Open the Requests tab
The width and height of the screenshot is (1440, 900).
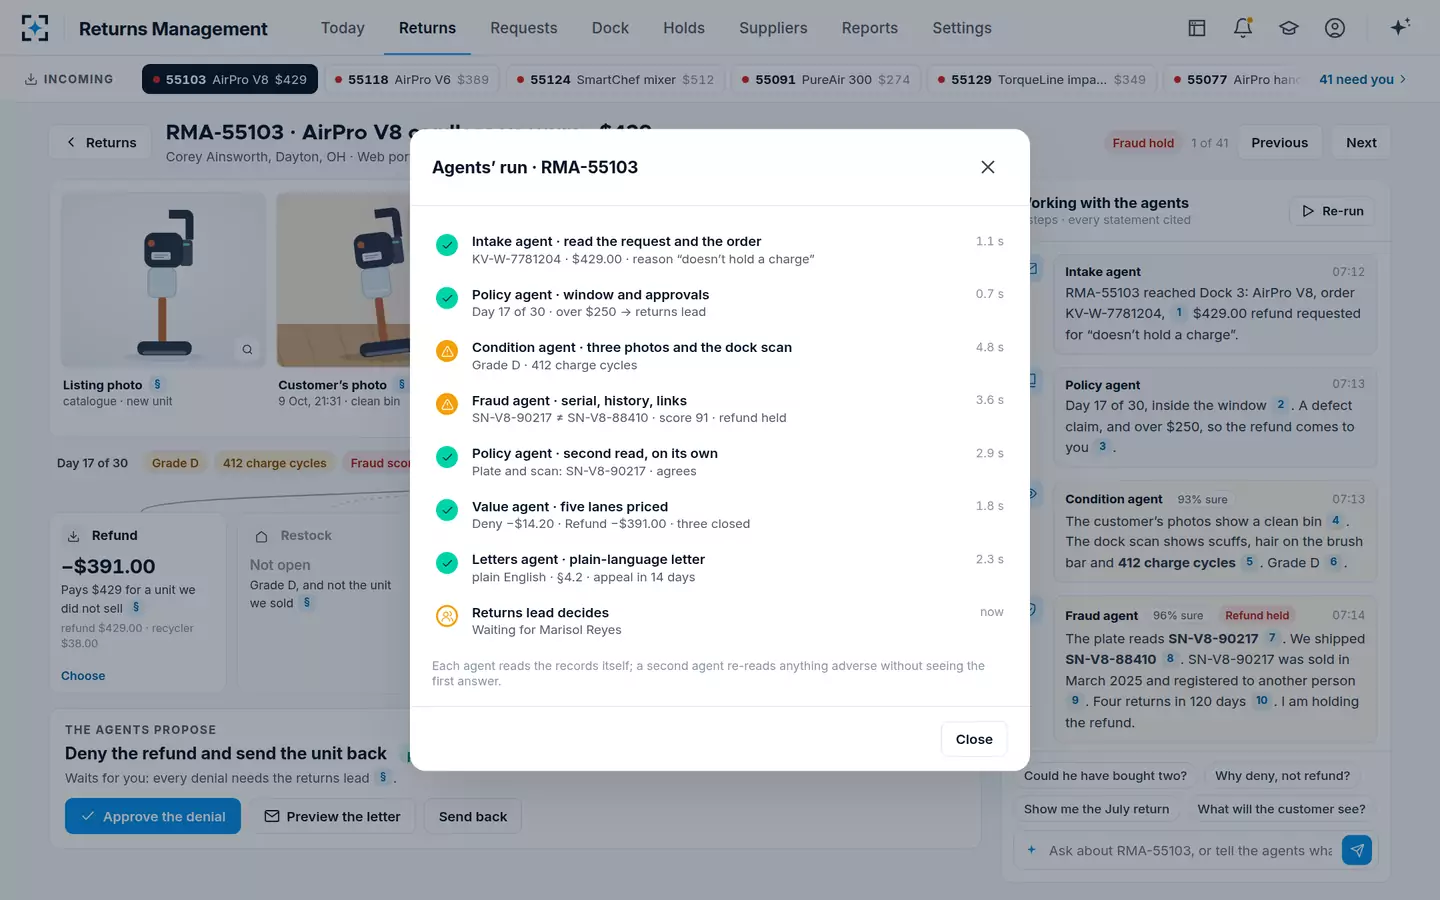[524, 28]
